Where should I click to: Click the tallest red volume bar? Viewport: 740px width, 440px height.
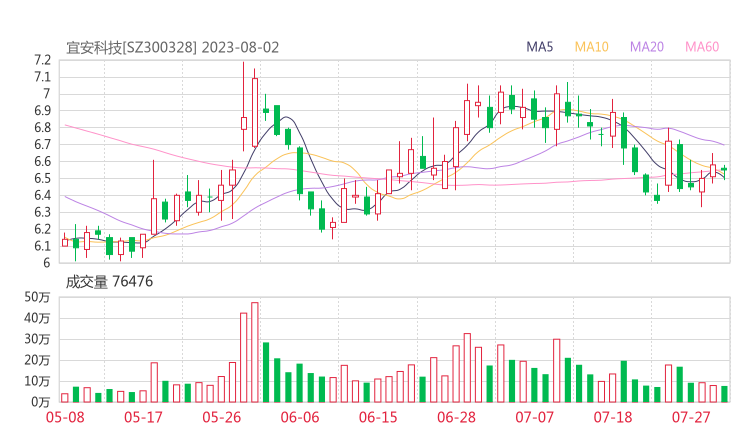[255, 352]
